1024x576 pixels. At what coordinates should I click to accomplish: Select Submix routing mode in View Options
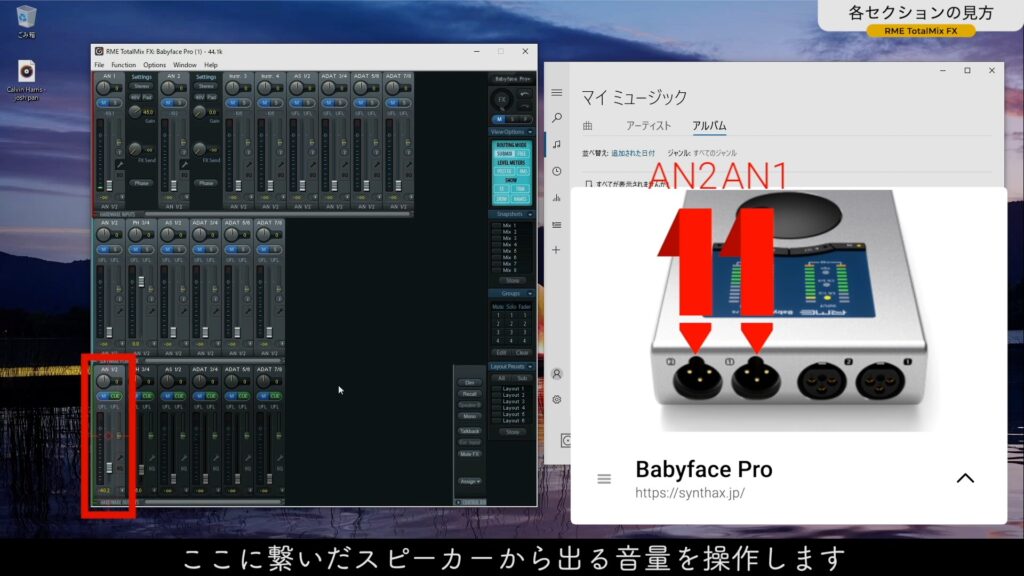coord(504,154)
